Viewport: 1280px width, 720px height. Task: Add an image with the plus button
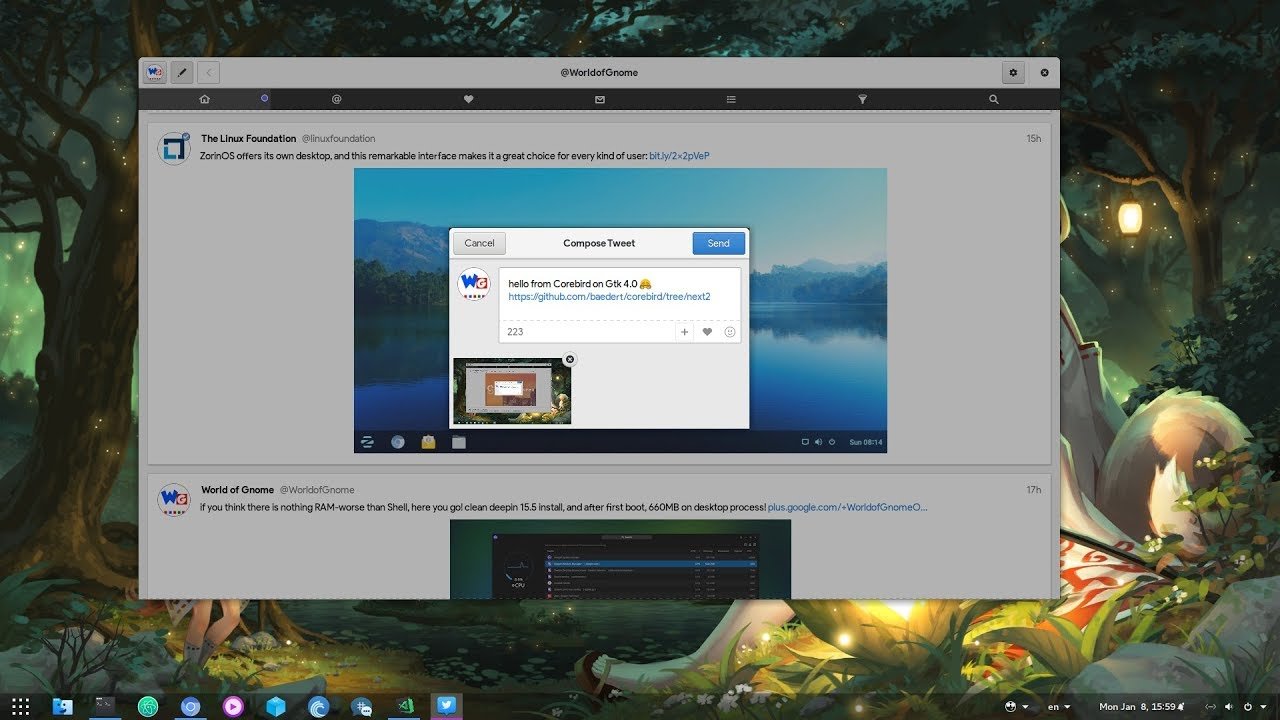tap(685, 332)
